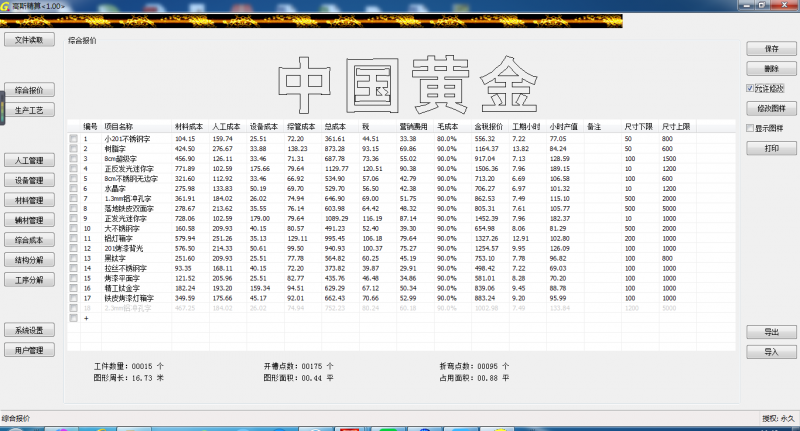This screenshot has width=800, height=431.
Task: Click the 导入 button
Action: (771, 352)
